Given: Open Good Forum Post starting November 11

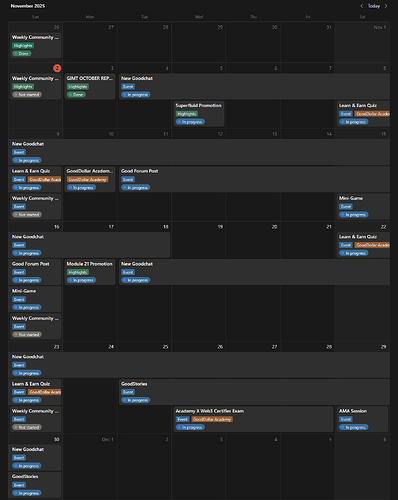Looking at the screenshot, I should tap(254, 179).
